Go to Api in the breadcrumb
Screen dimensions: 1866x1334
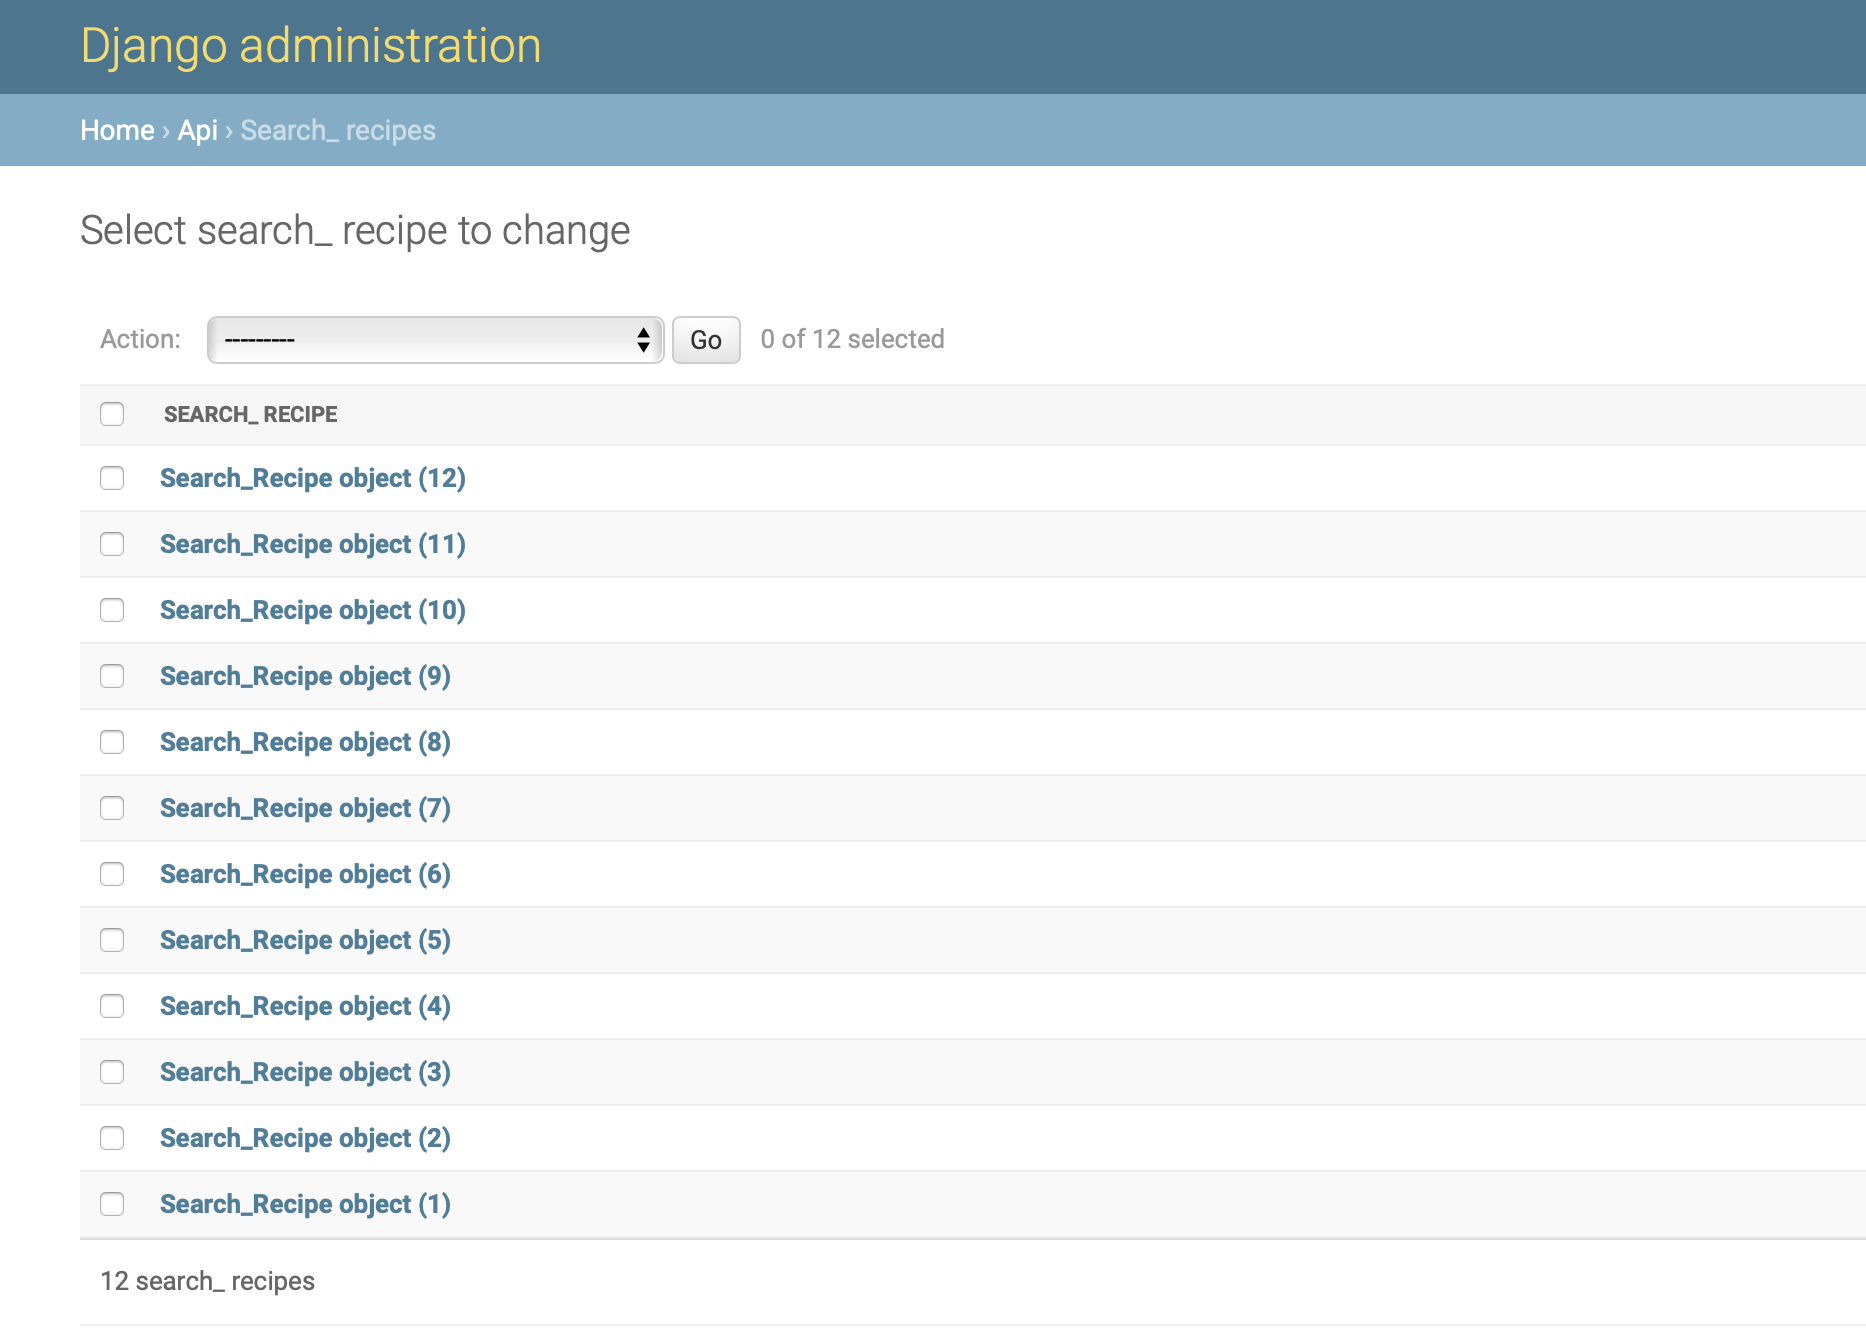(x=197, y=130)
